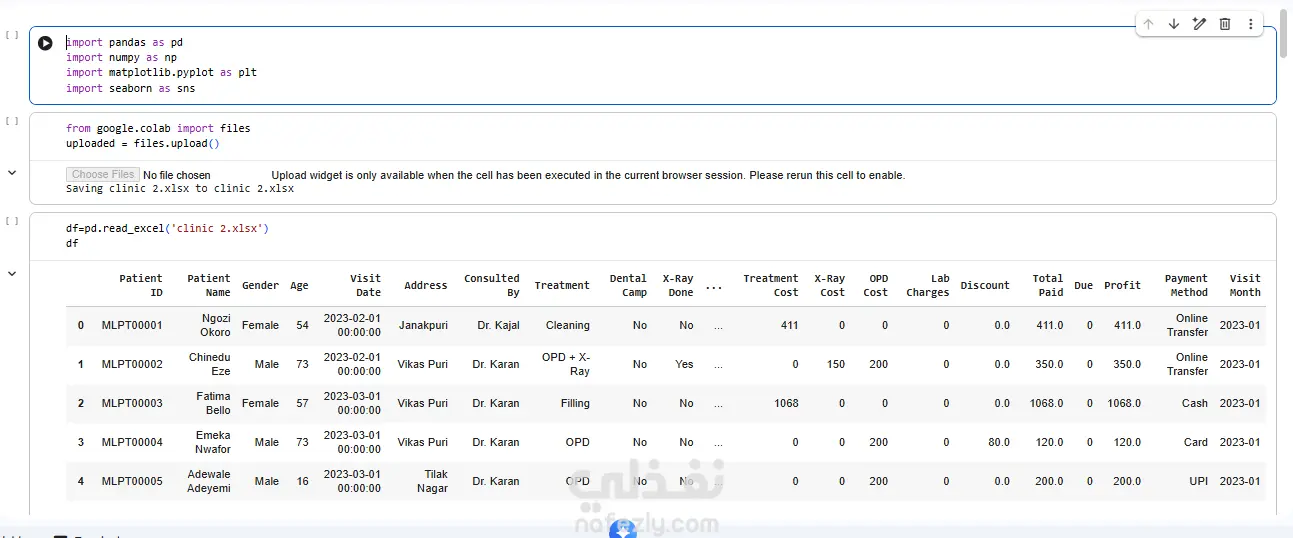The height and width of the screenshot is (538, 1293).
Task: Select the MLPT00004 patient ID cell
Action: 132,442
